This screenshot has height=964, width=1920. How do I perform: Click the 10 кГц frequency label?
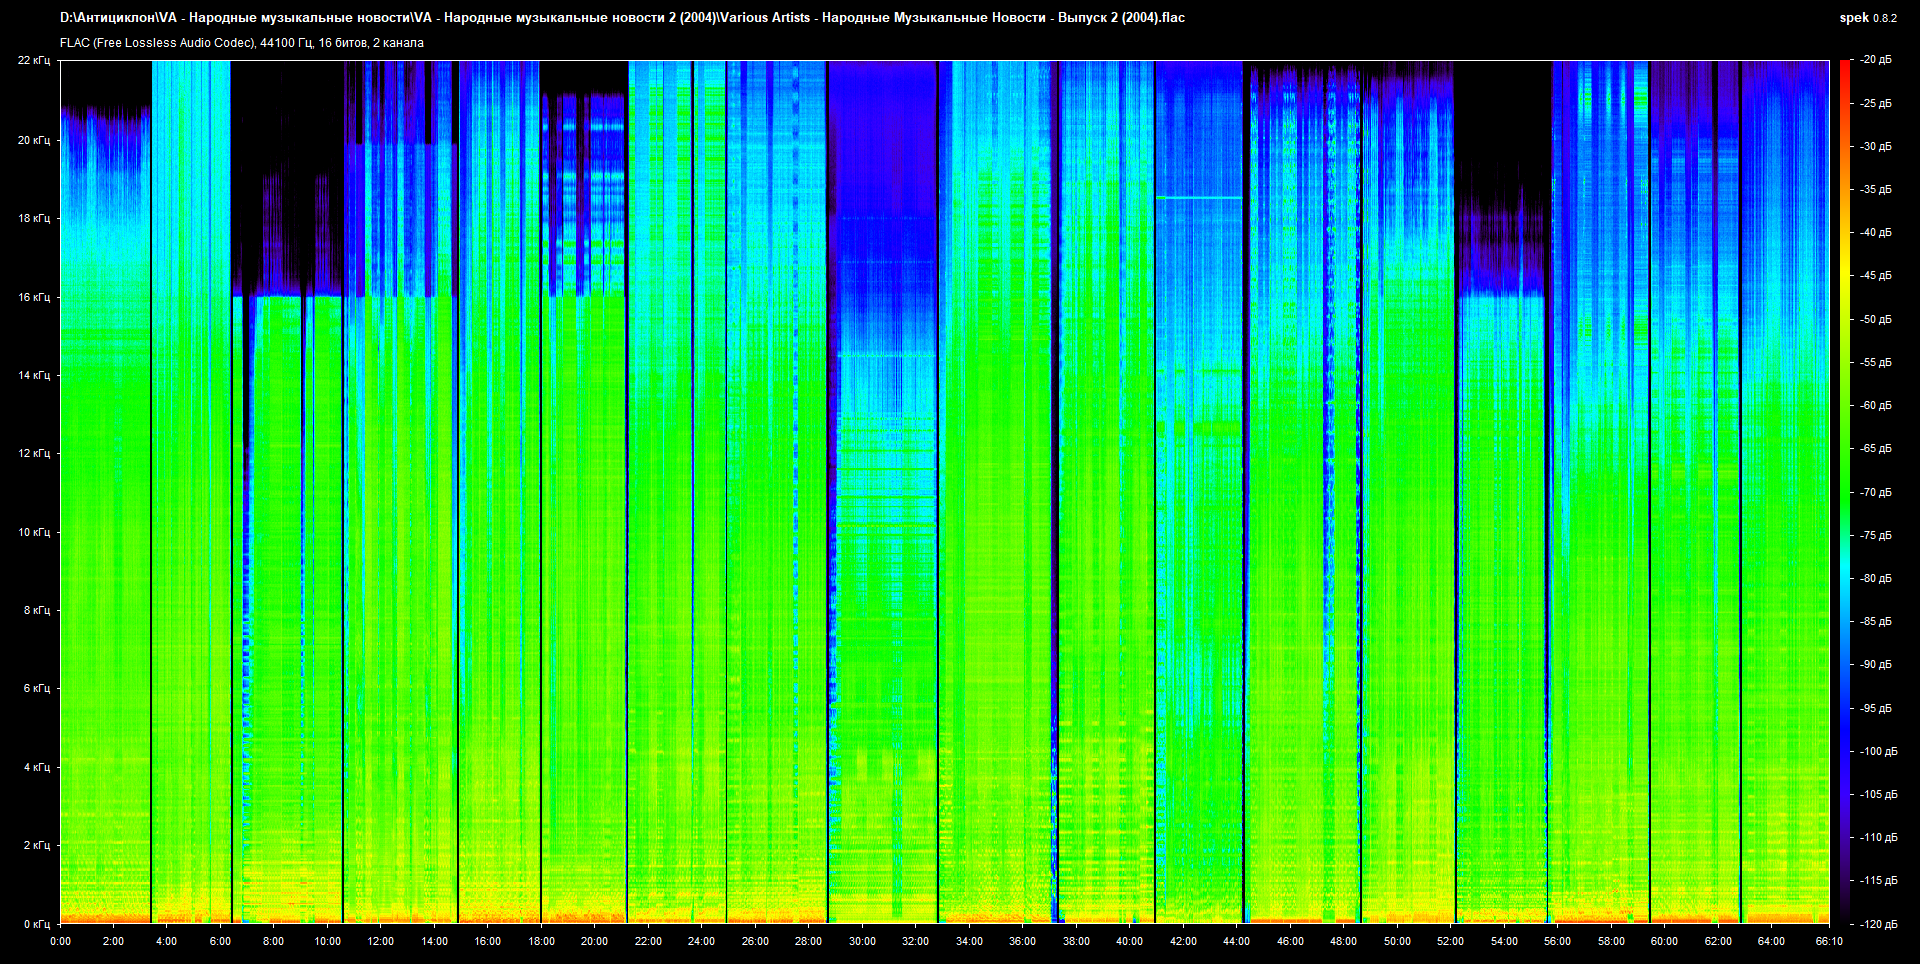(34, 532)
